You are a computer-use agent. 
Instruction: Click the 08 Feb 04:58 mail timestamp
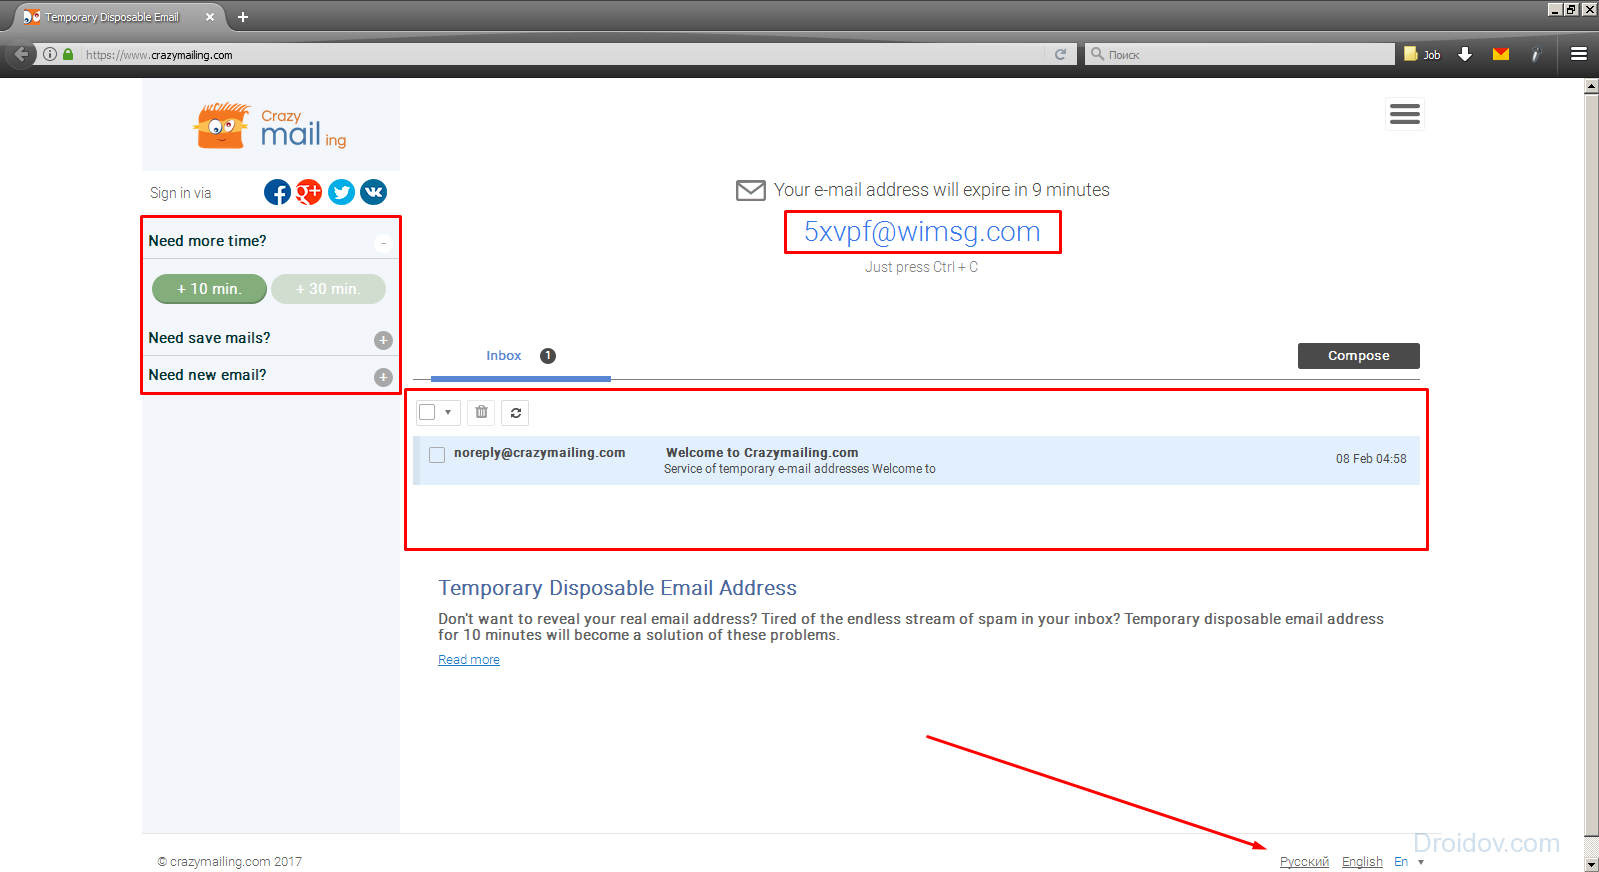(1371, 459)
